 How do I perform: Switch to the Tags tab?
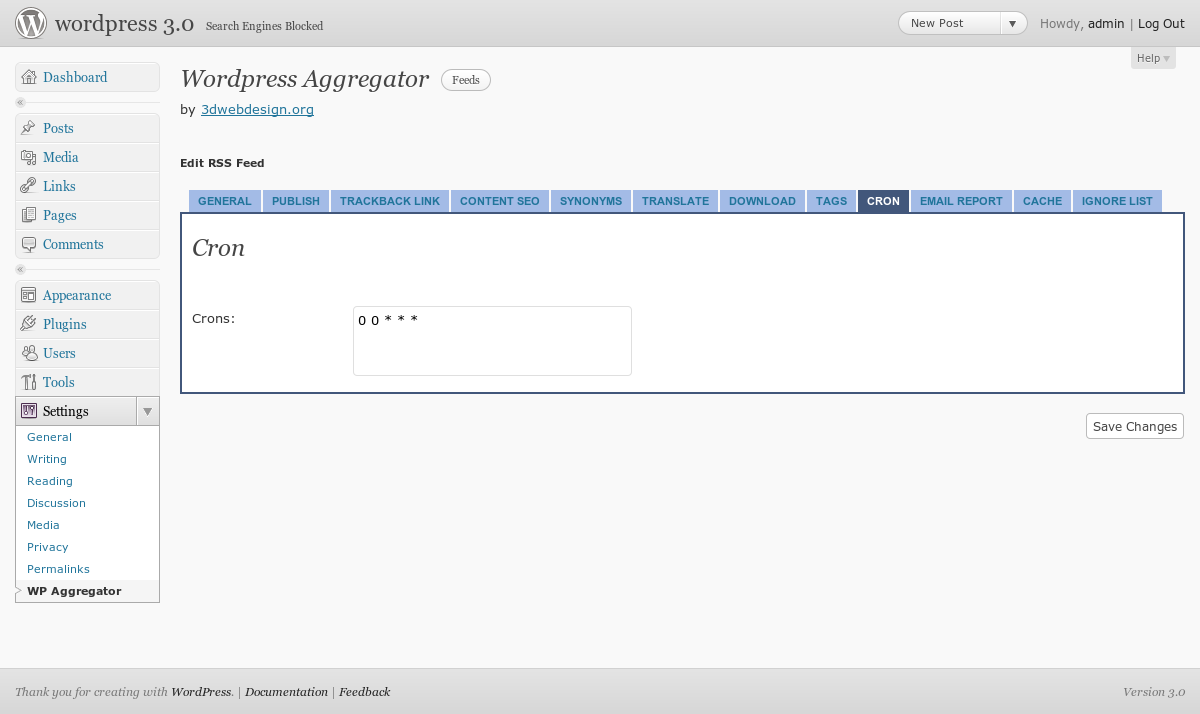click(831, 201)
